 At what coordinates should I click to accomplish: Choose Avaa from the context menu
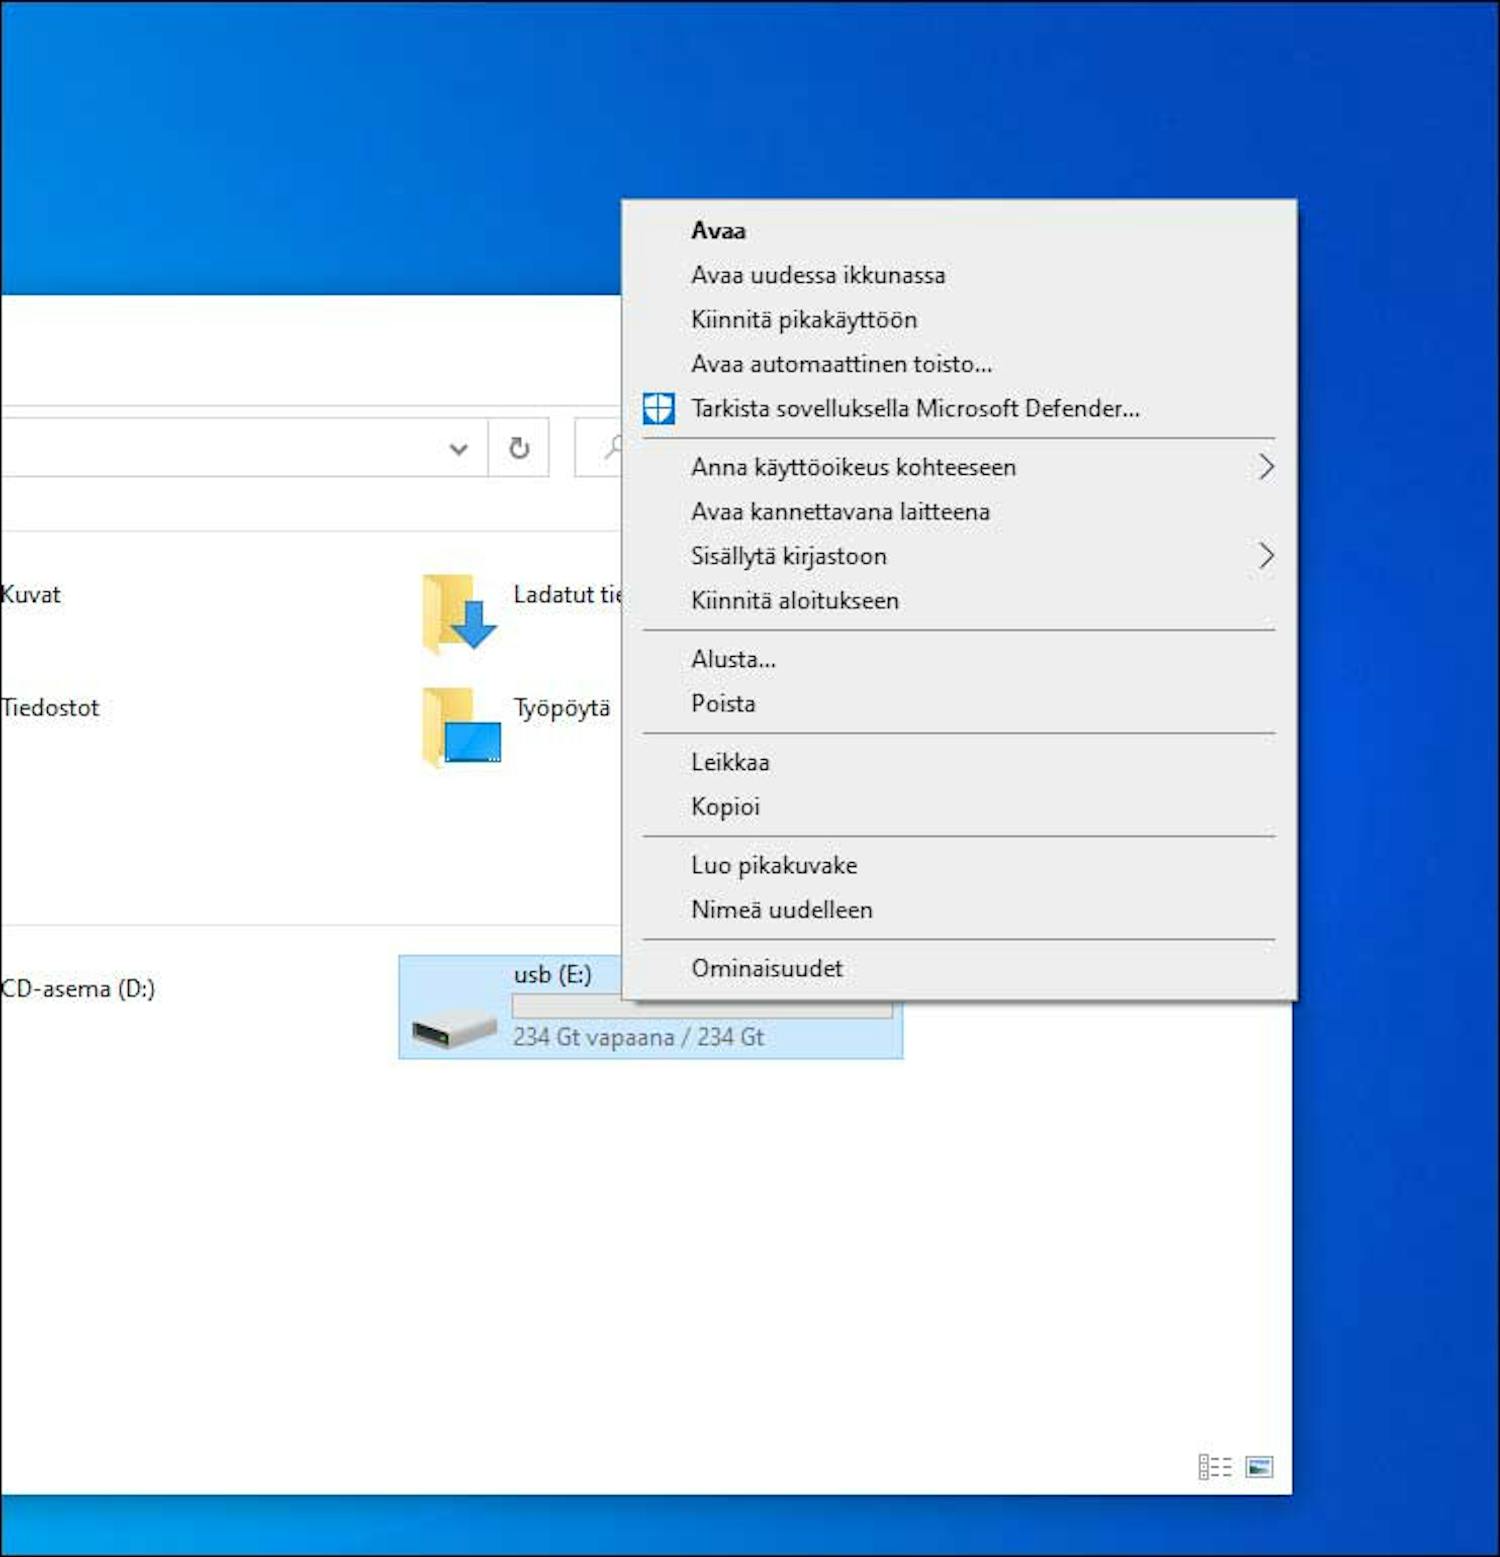click(x=717, y=230)
